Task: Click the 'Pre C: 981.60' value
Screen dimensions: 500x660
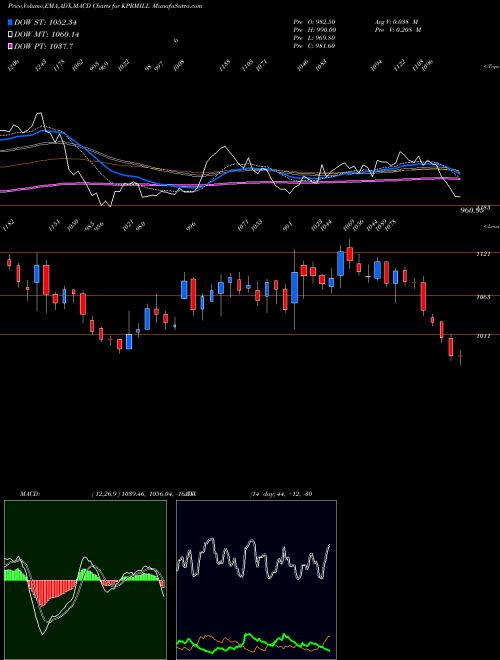Action: click(314, 46)
